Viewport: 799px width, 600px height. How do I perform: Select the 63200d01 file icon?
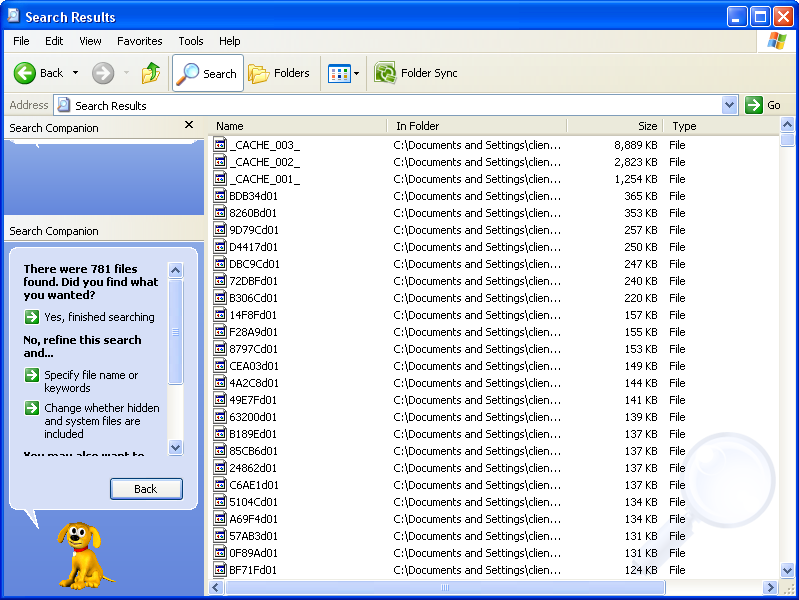(220, 416)
